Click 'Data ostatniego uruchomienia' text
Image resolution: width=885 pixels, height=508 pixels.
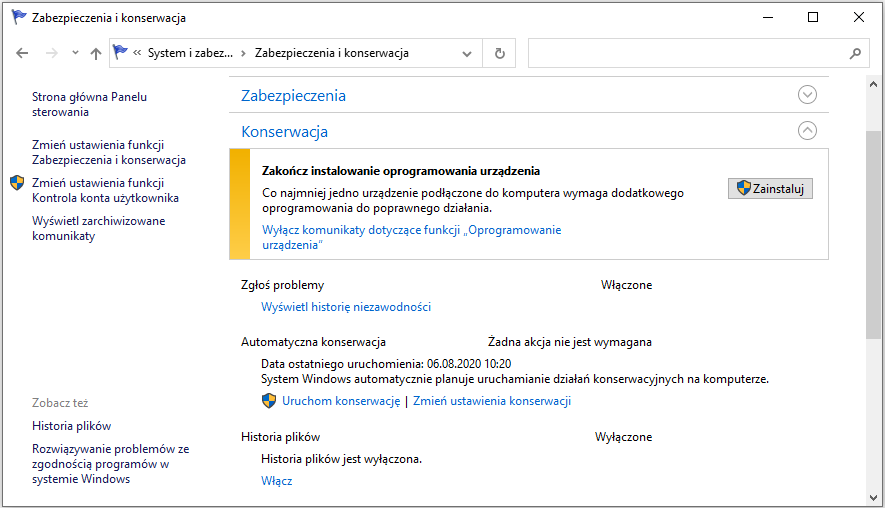click(x=386, y=364)
